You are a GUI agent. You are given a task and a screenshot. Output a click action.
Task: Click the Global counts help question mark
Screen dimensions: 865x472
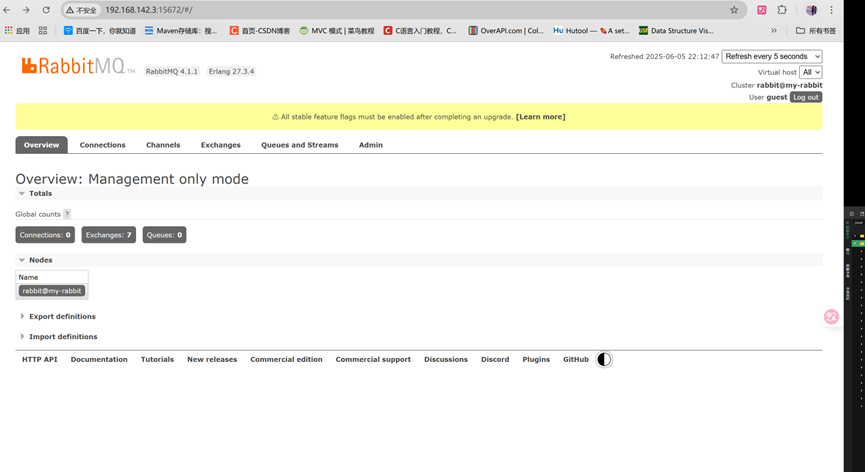[x=67, y=214]
